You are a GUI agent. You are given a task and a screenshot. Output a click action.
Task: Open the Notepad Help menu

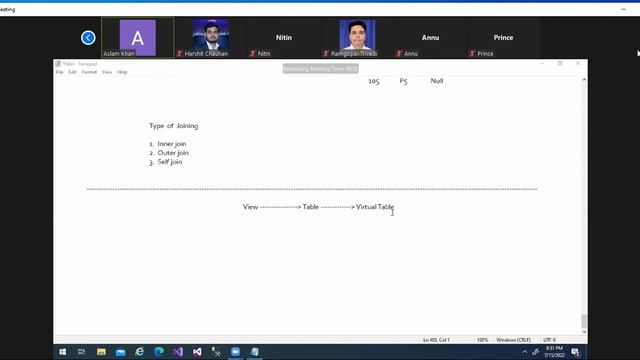(122, 72)
